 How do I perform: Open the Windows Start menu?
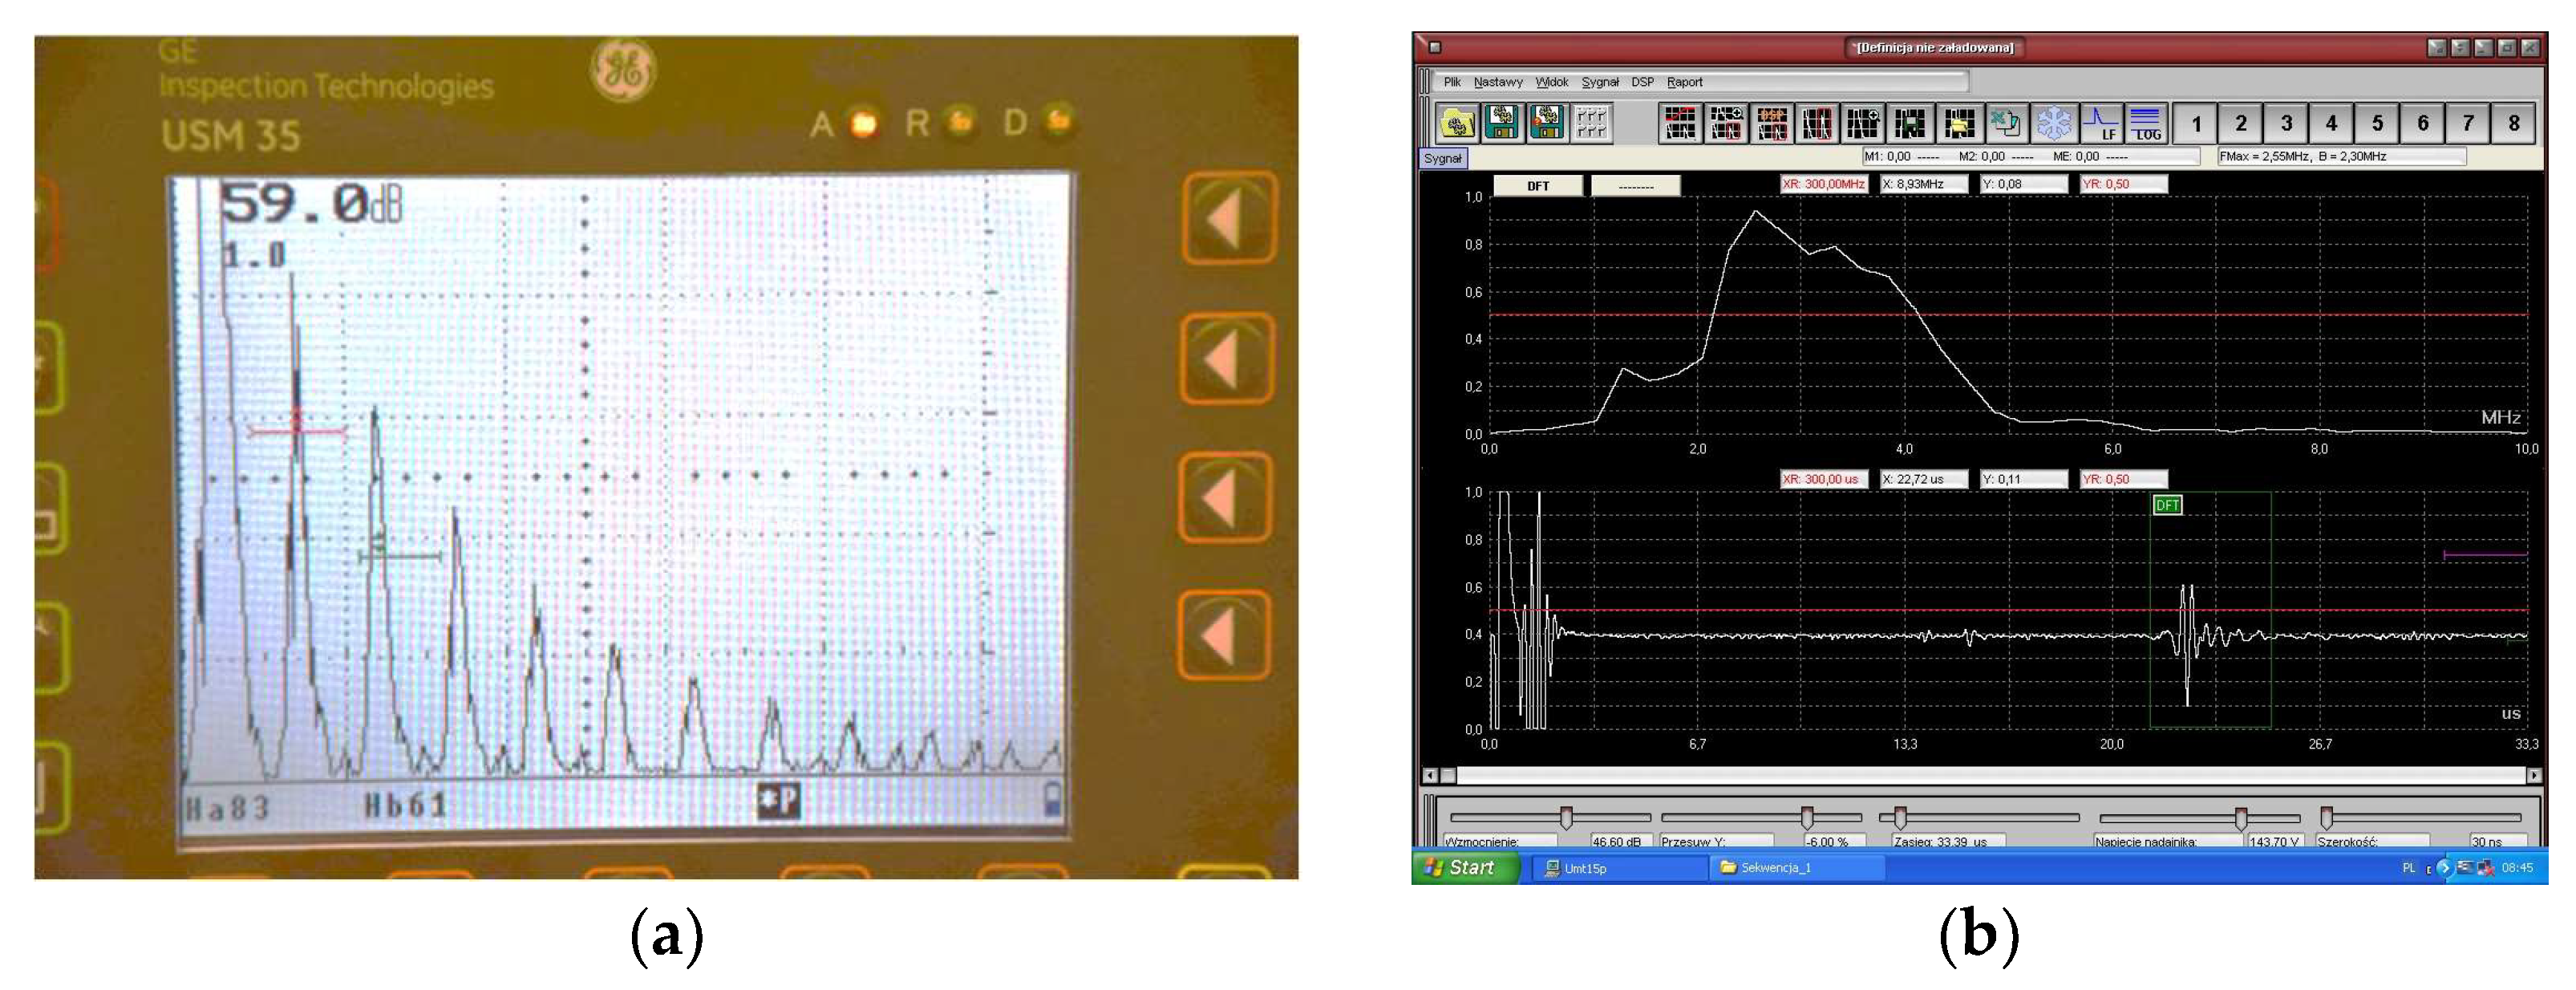[x=1465, y=867]
